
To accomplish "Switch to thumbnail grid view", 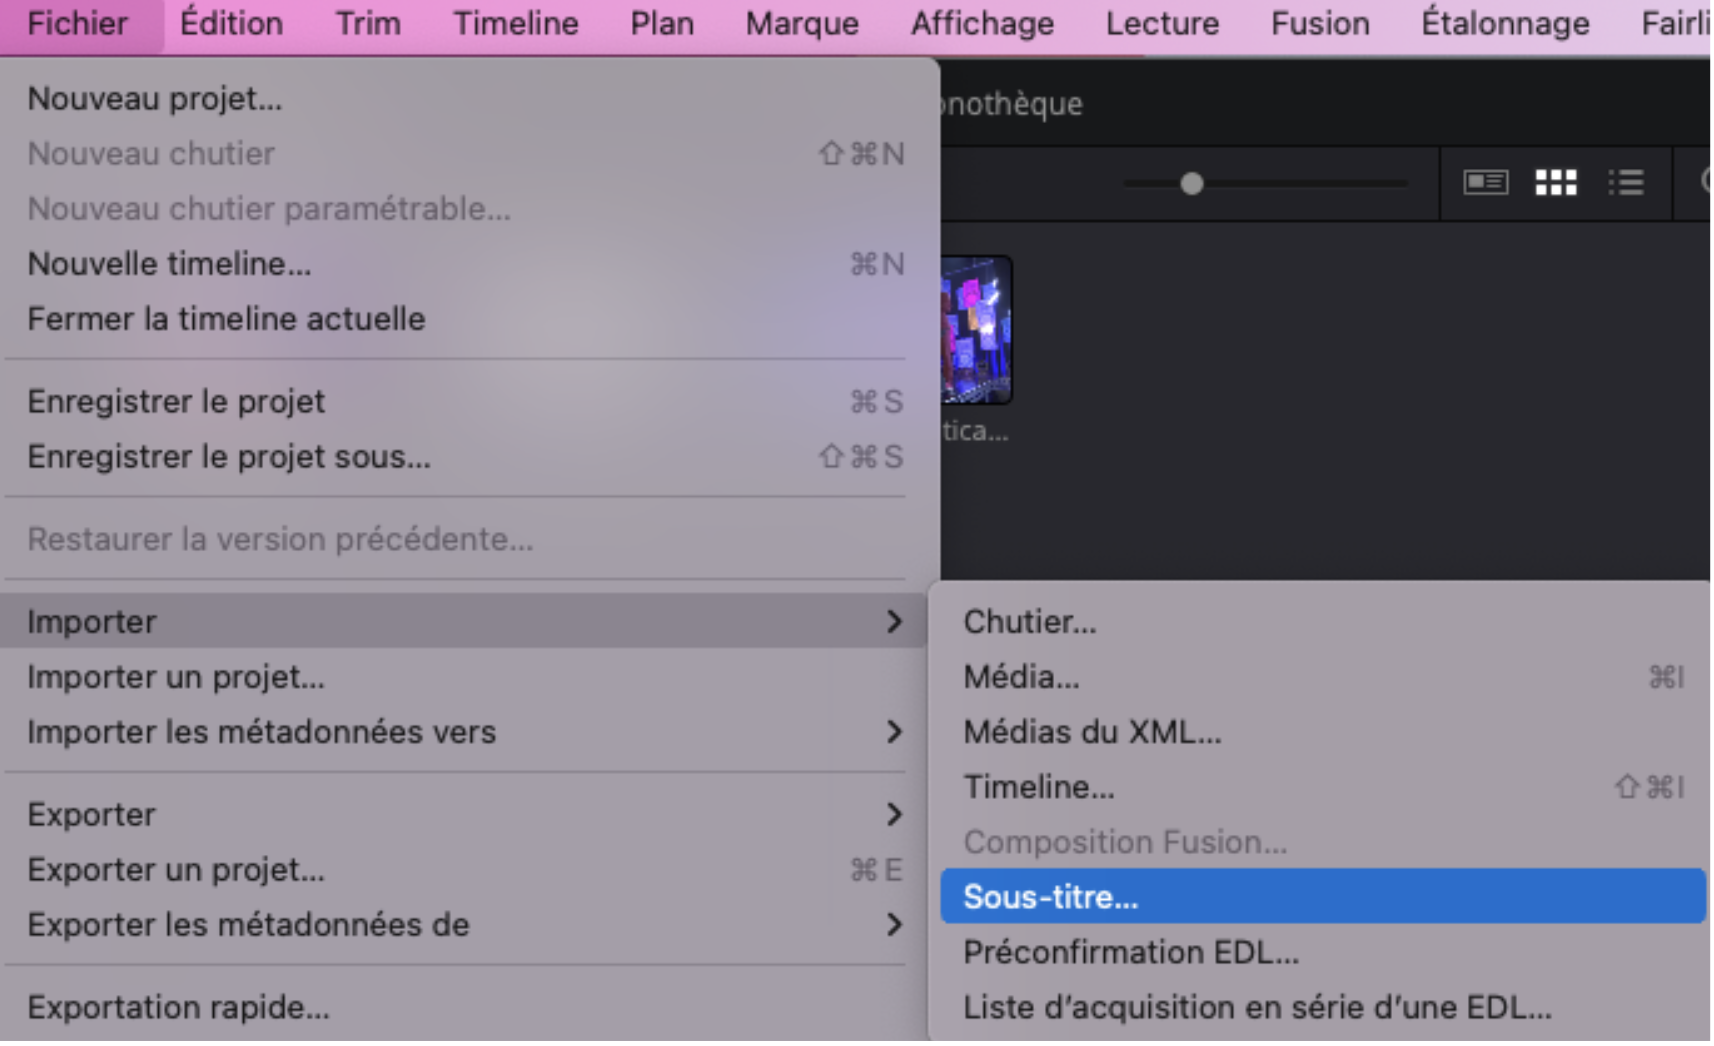I will pos(1556,183).
